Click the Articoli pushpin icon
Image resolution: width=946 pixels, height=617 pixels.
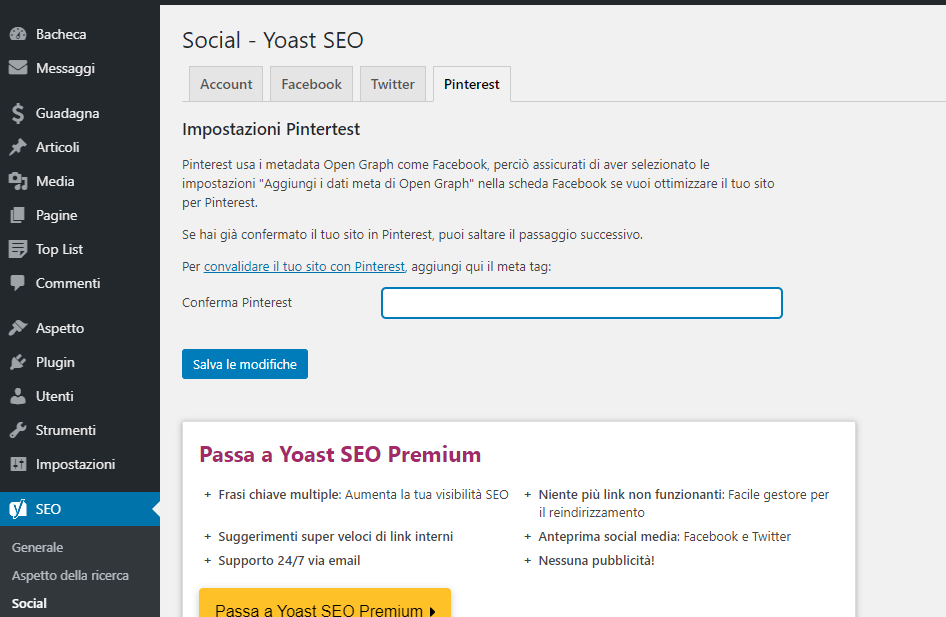click(x=17, y=147)
